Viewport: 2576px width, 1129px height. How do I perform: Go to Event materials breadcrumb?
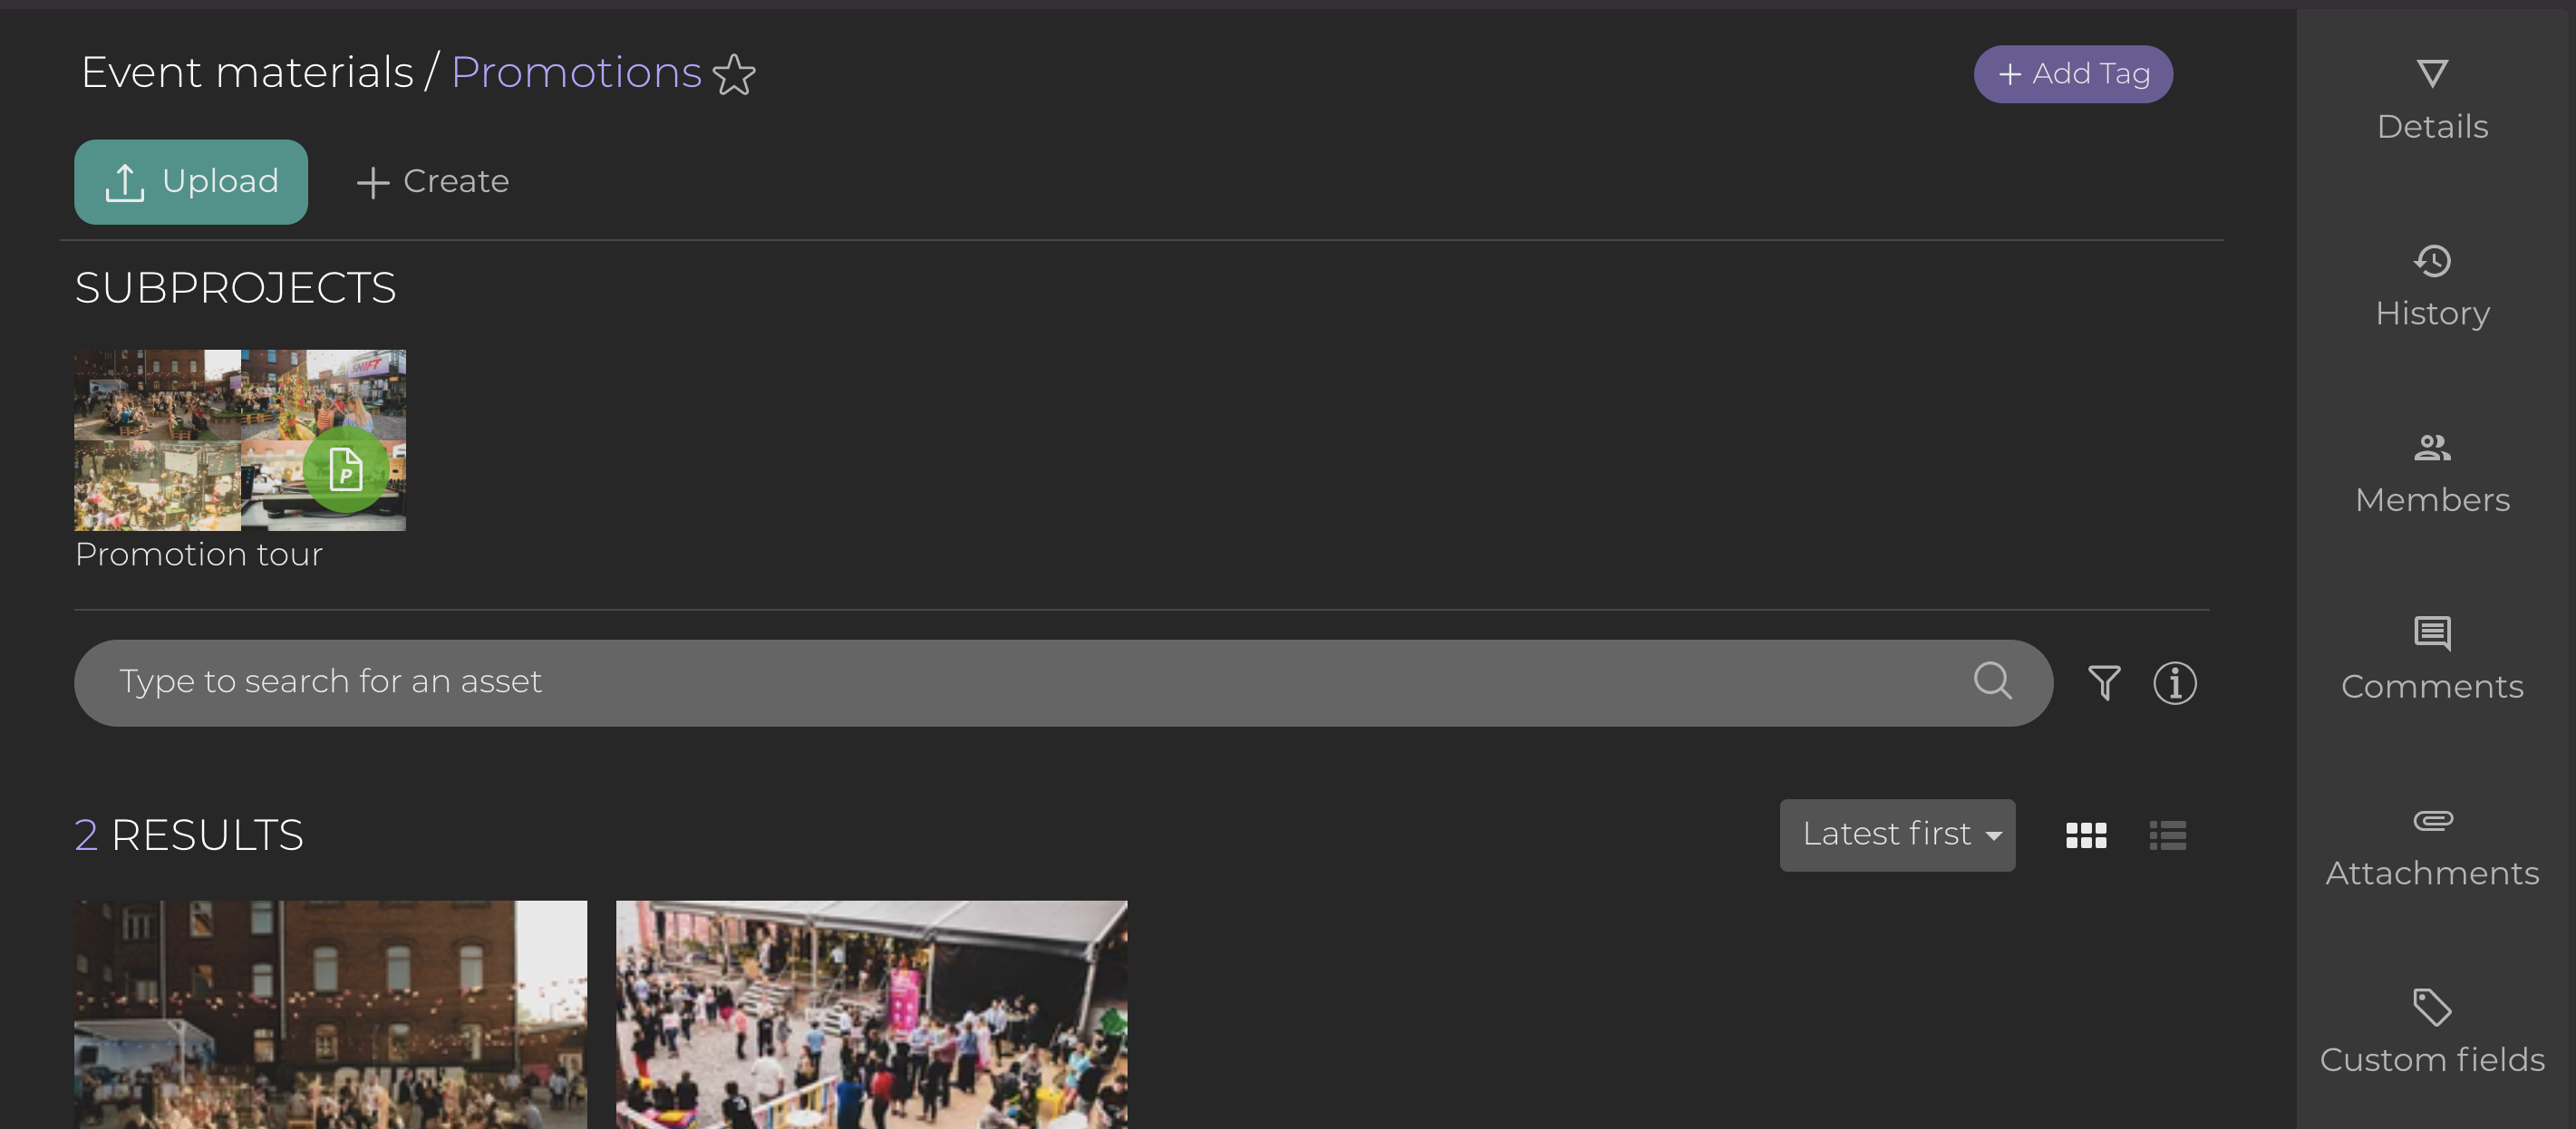click(247, 73)
